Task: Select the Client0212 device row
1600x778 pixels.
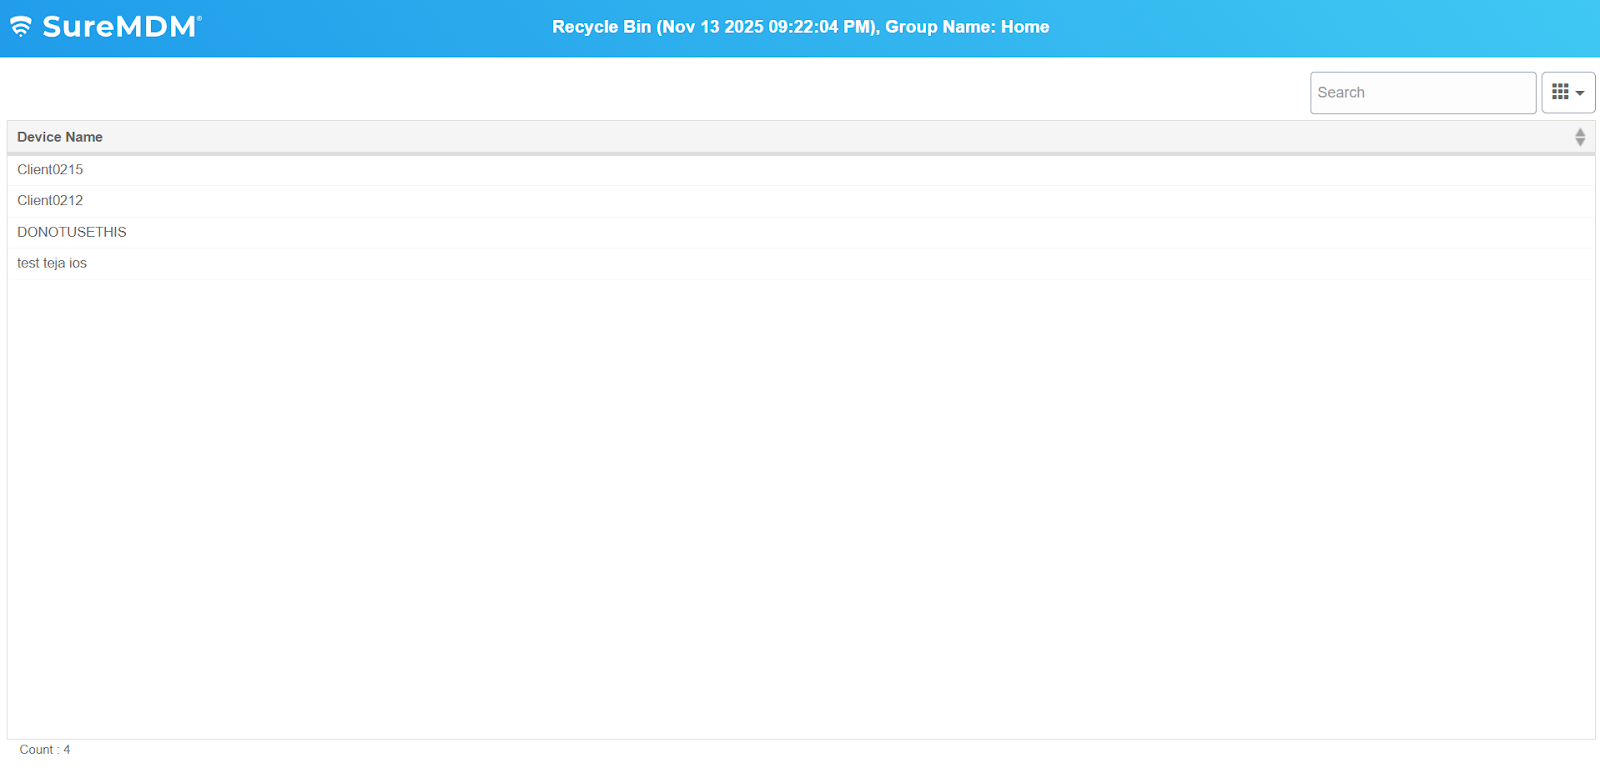Action: [50, 201]
